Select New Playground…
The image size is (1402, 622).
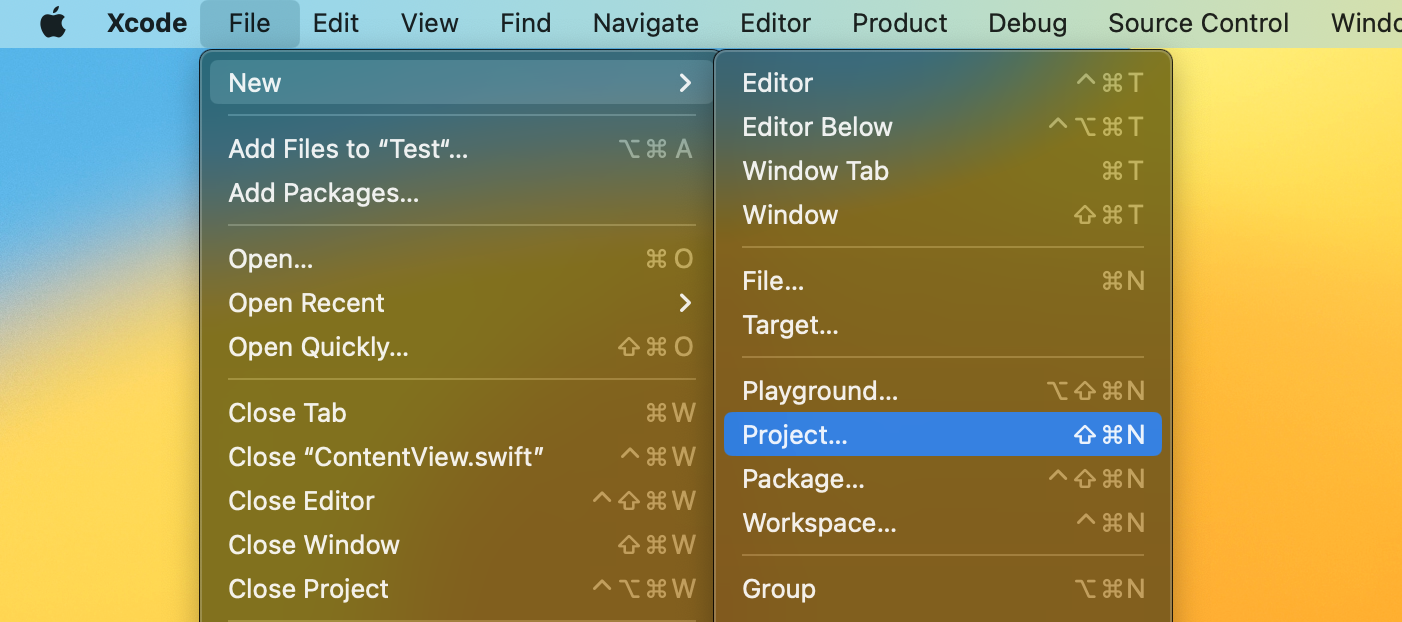943,391
